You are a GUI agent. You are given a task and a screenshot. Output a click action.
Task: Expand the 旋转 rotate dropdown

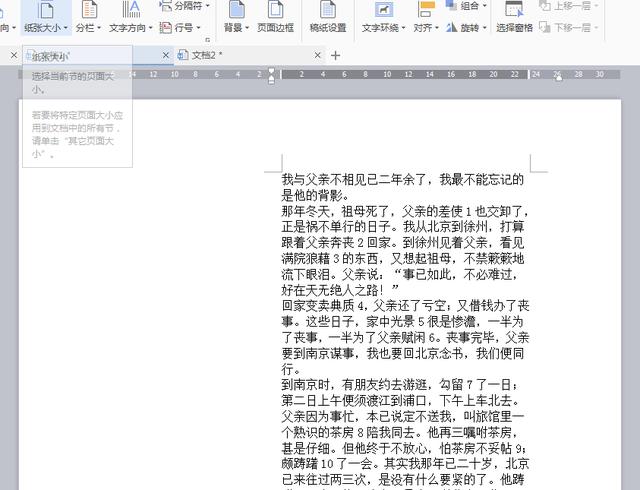pos(484,28)
